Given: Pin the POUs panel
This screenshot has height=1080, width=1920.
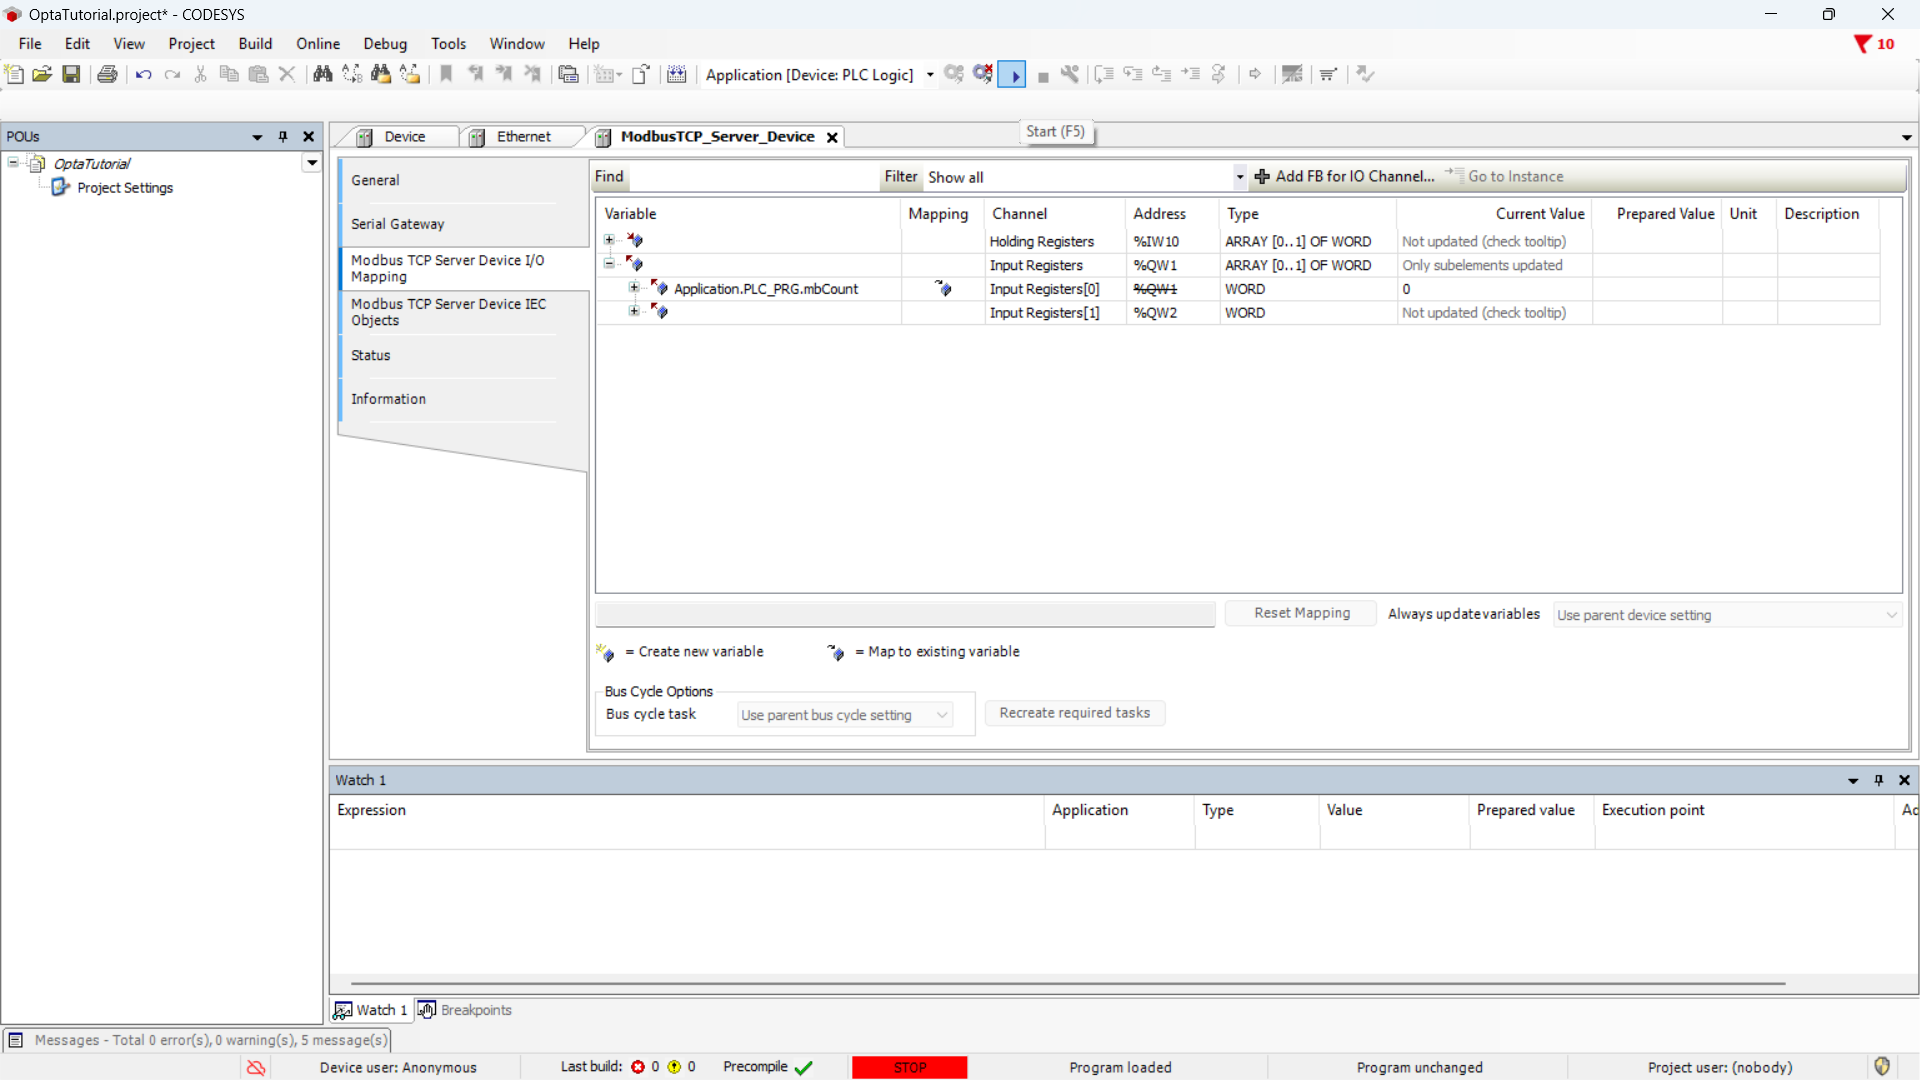Looking at the screenshot, I should 283,137.
